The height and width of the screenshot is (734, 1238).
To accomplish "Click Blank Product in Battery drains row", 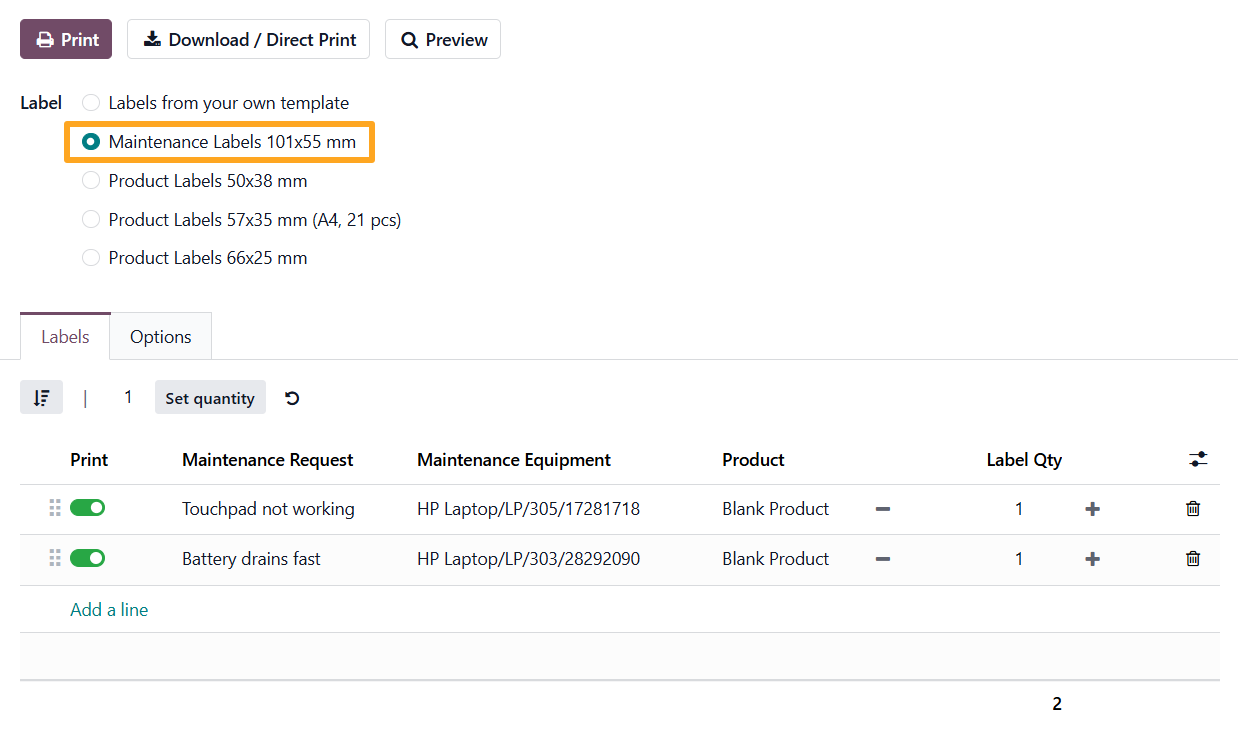I will coord(776,559).
